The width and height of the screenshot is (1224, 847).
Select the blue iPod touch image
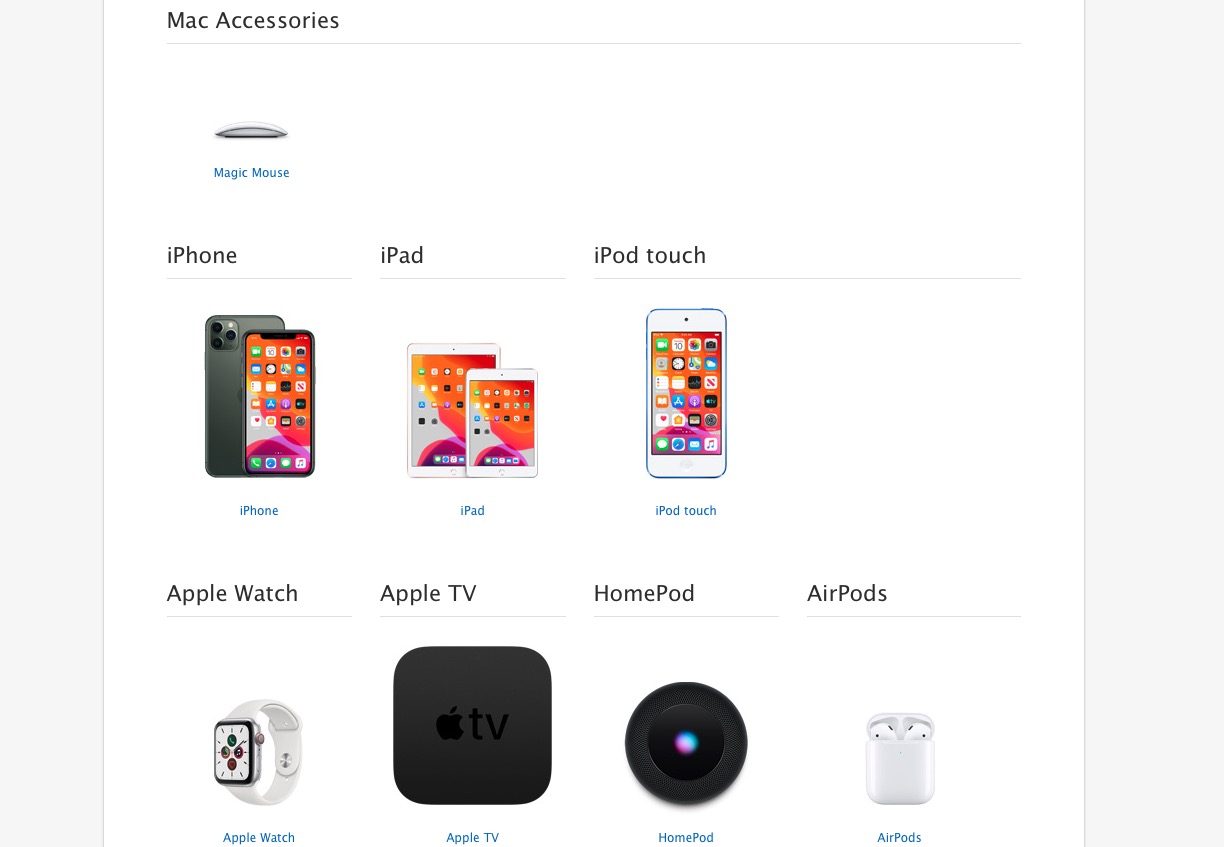point(686,393)
